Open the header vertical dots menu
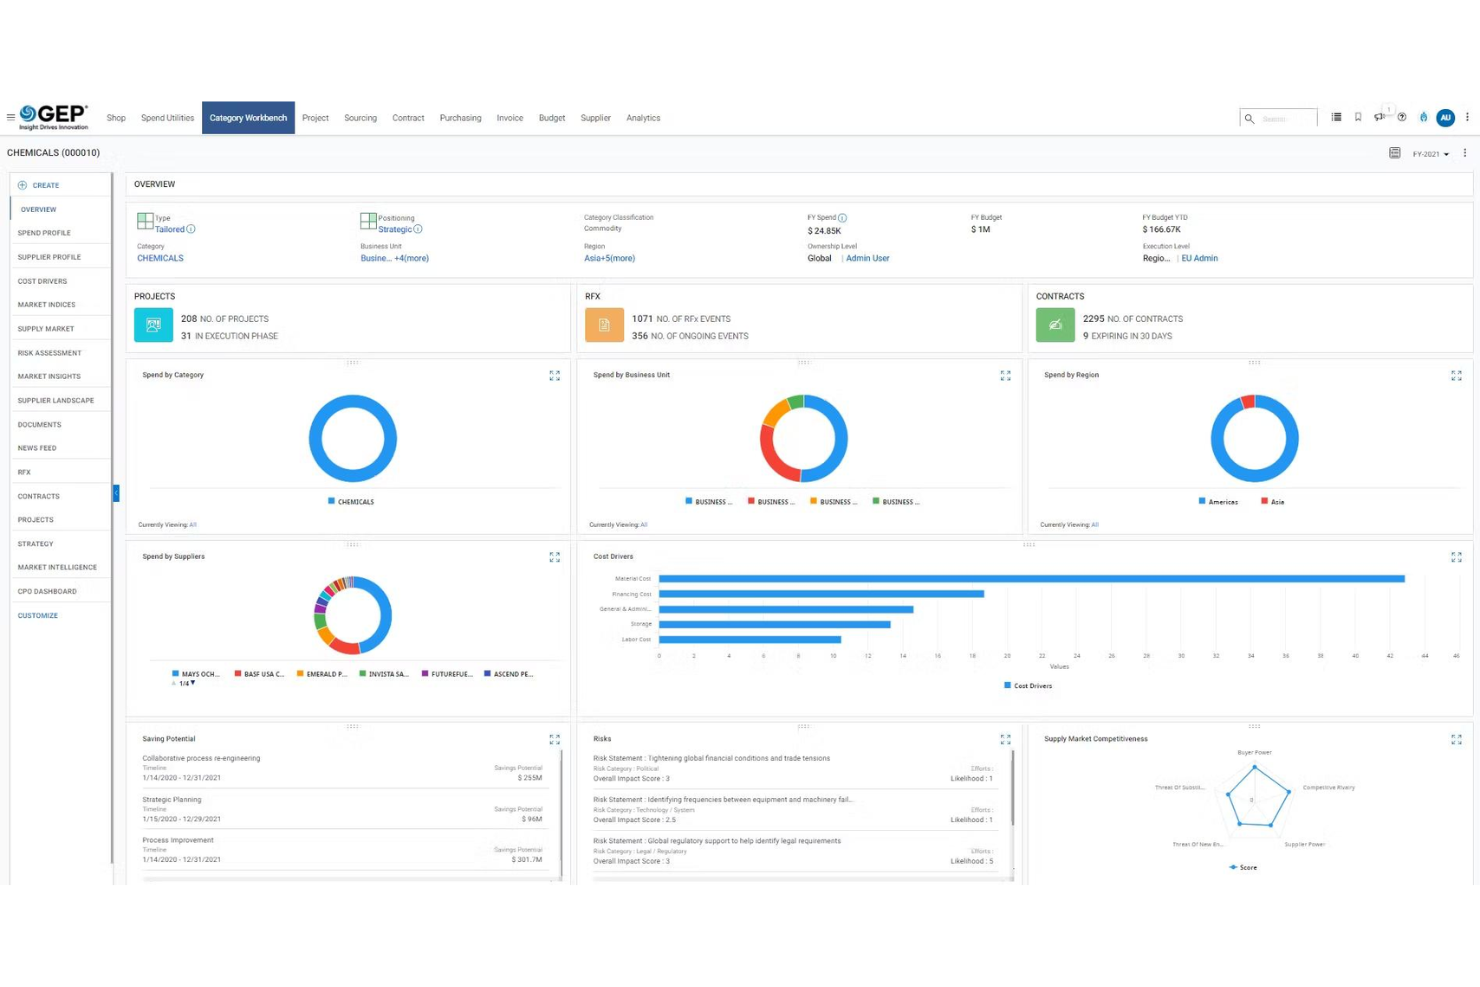Screen dimensions: 1480x987 tap(1467, 117)
